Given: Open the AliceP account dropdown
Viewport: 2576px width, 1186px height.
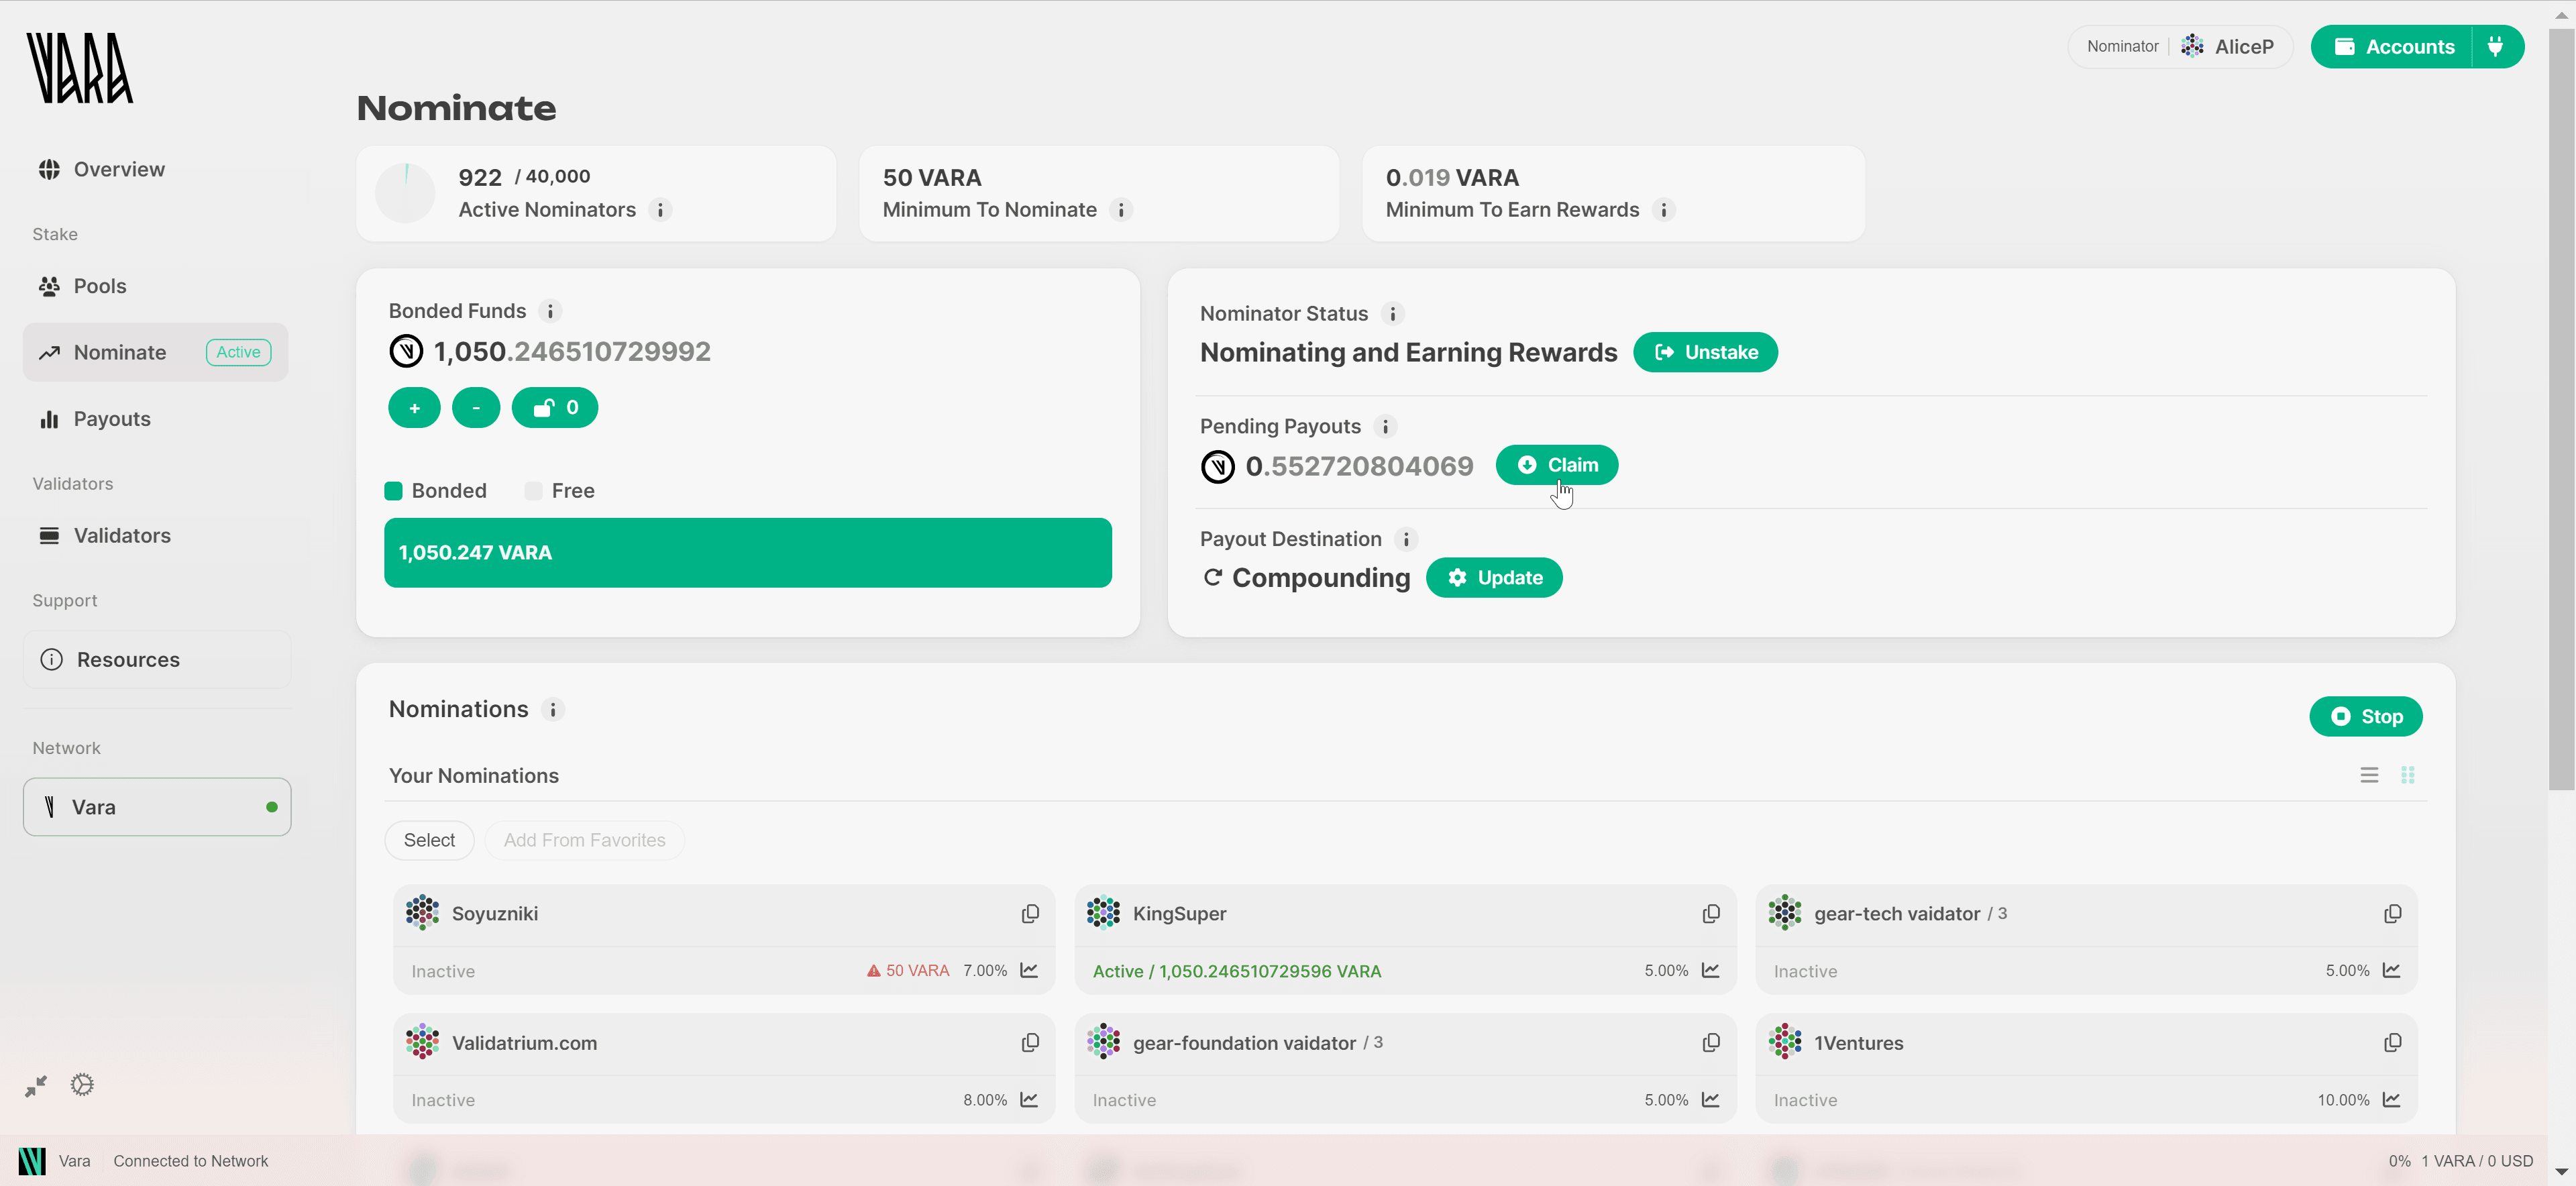Looking at the screenshot, I should [2230, 46].
